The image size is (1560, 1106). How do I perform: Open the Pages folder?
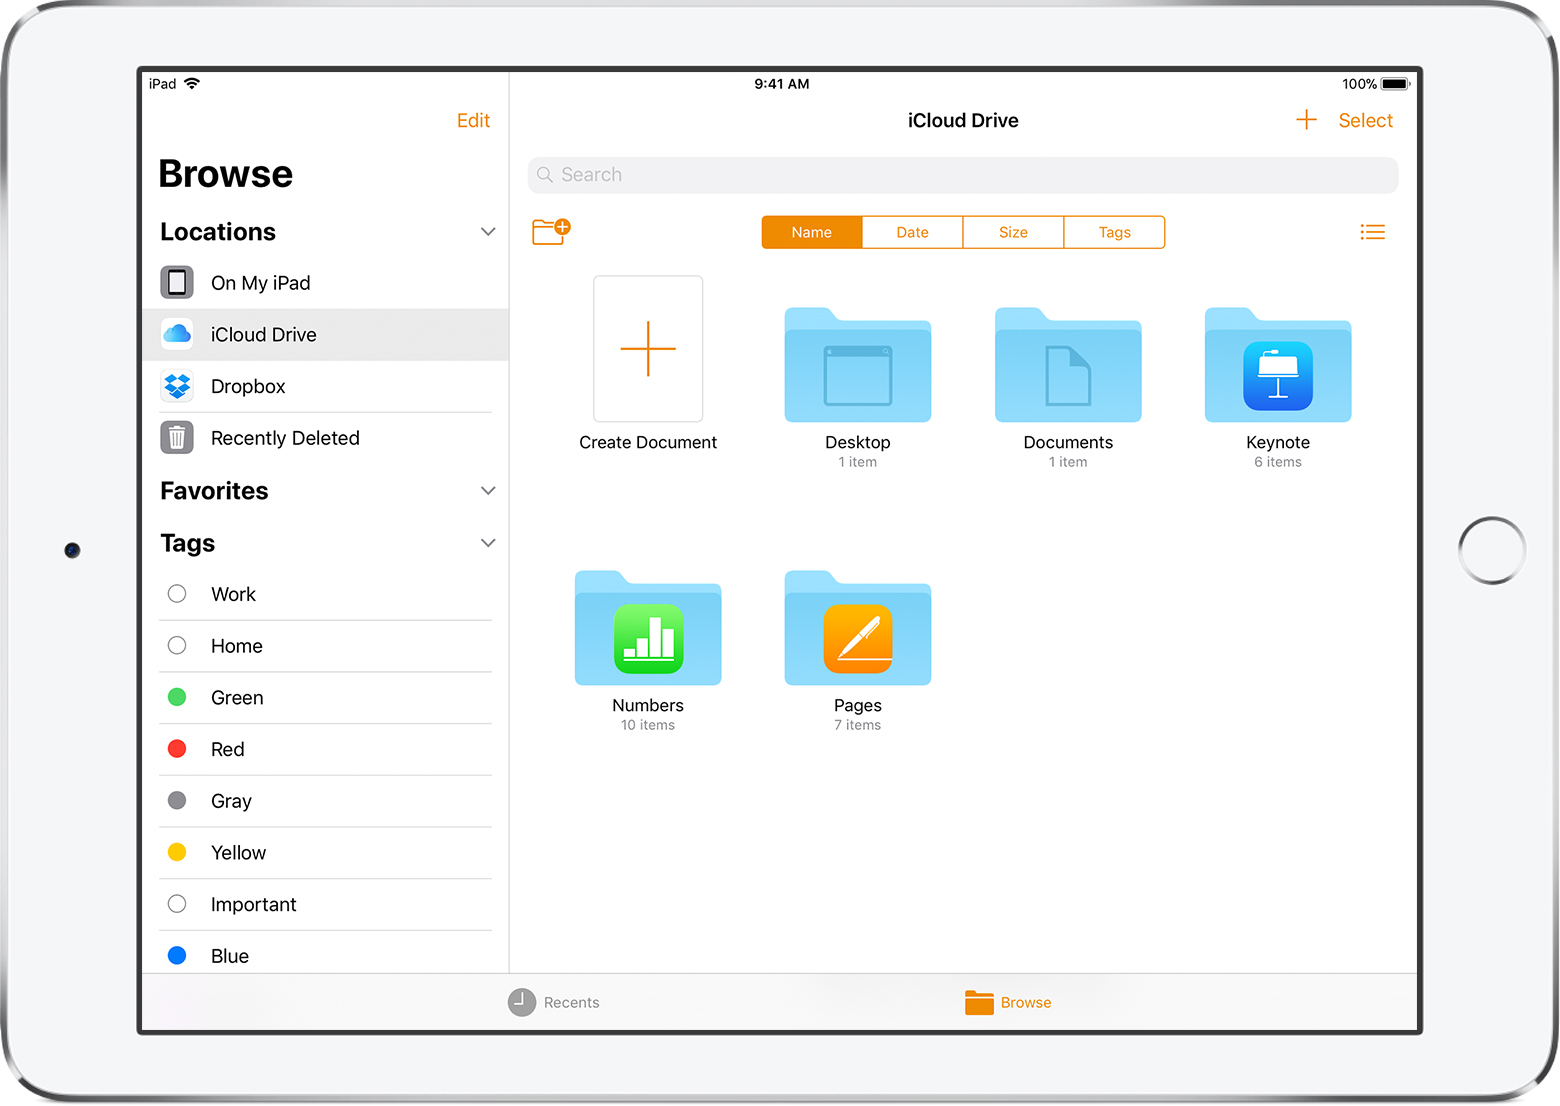[857, 630]
